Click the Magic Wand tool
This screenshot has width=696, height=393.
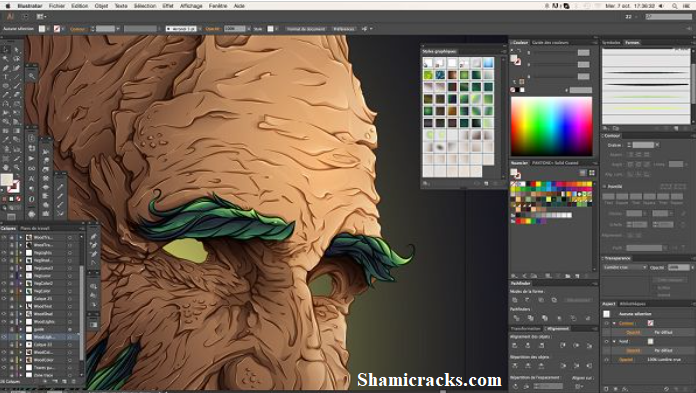click(x=5, y=59)
